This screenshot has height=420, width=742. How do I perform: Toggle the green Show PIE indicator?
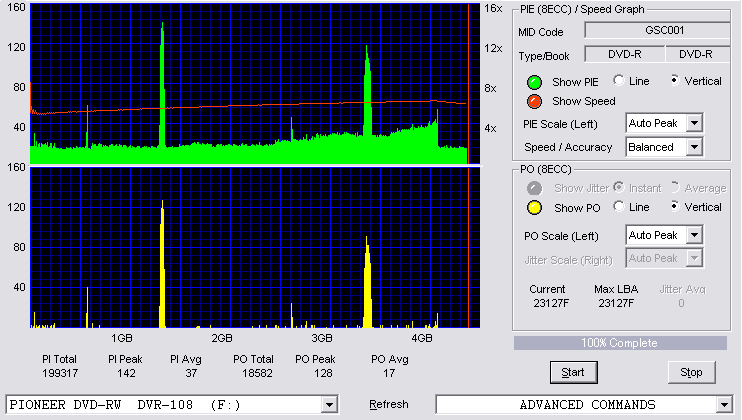pos(534,82)
